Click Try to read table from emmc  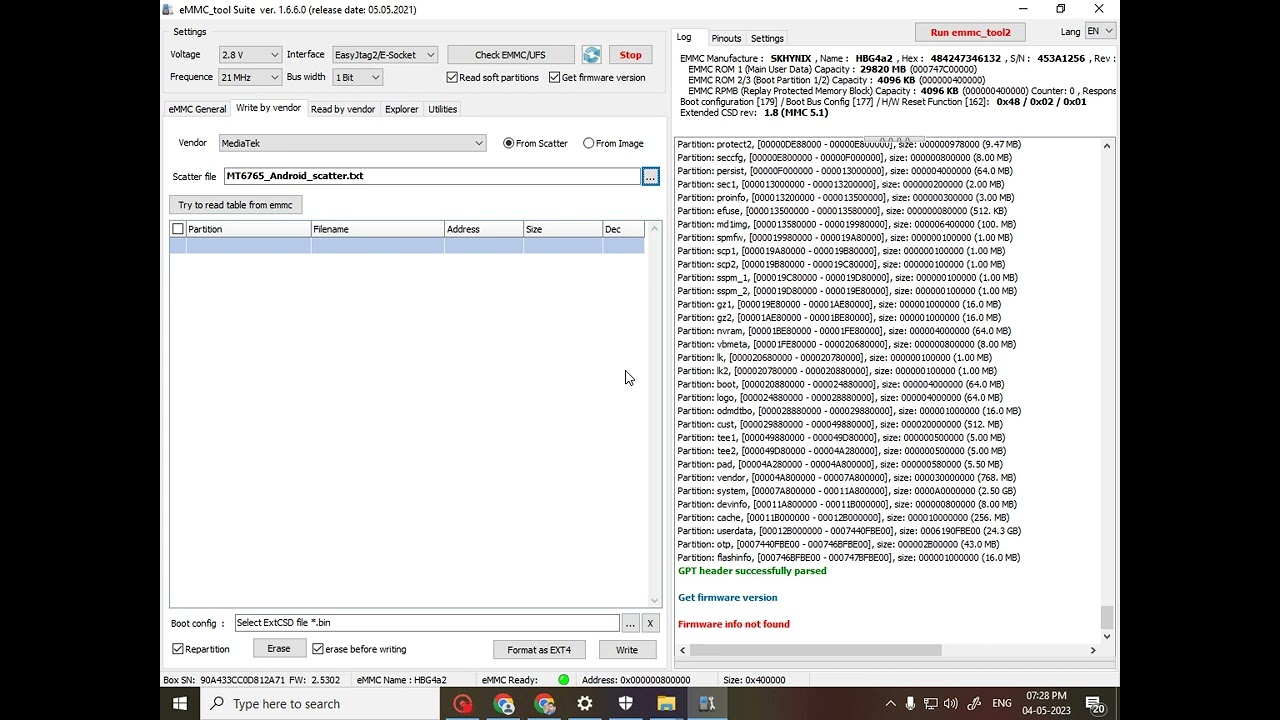235,205
